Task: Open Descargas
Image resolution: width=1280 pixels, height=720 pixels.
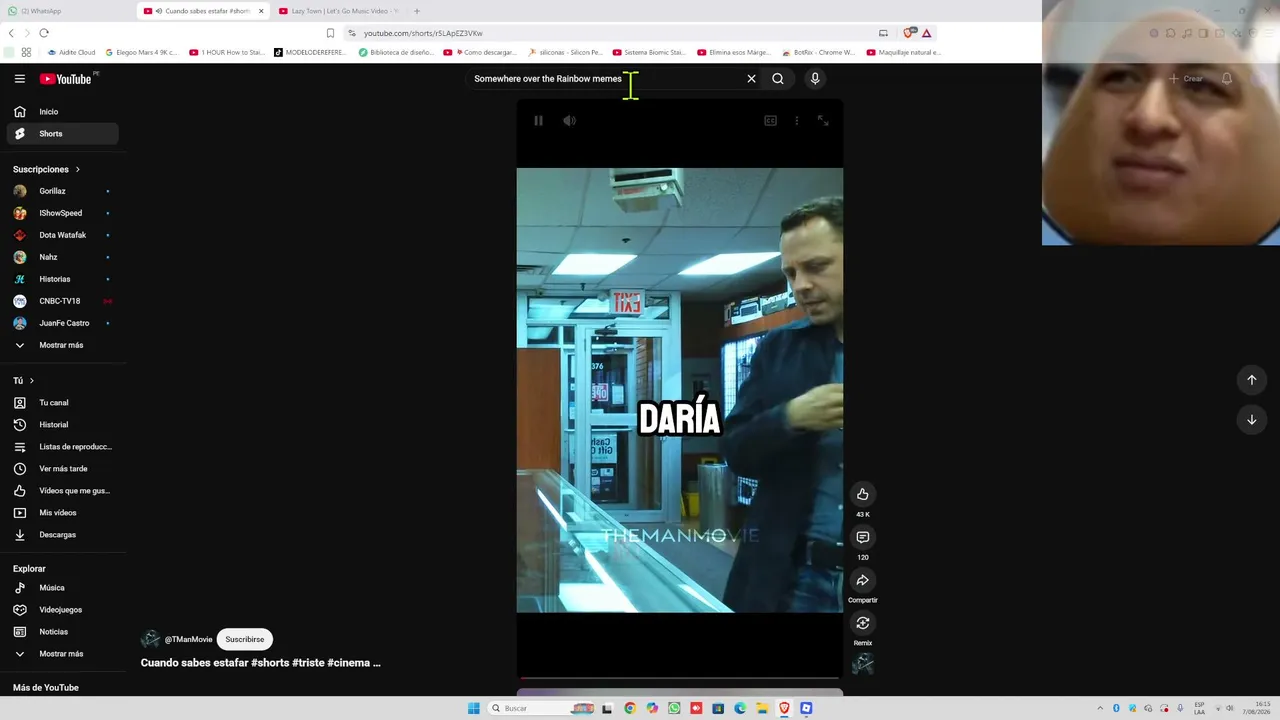Action: coord(63,535)
